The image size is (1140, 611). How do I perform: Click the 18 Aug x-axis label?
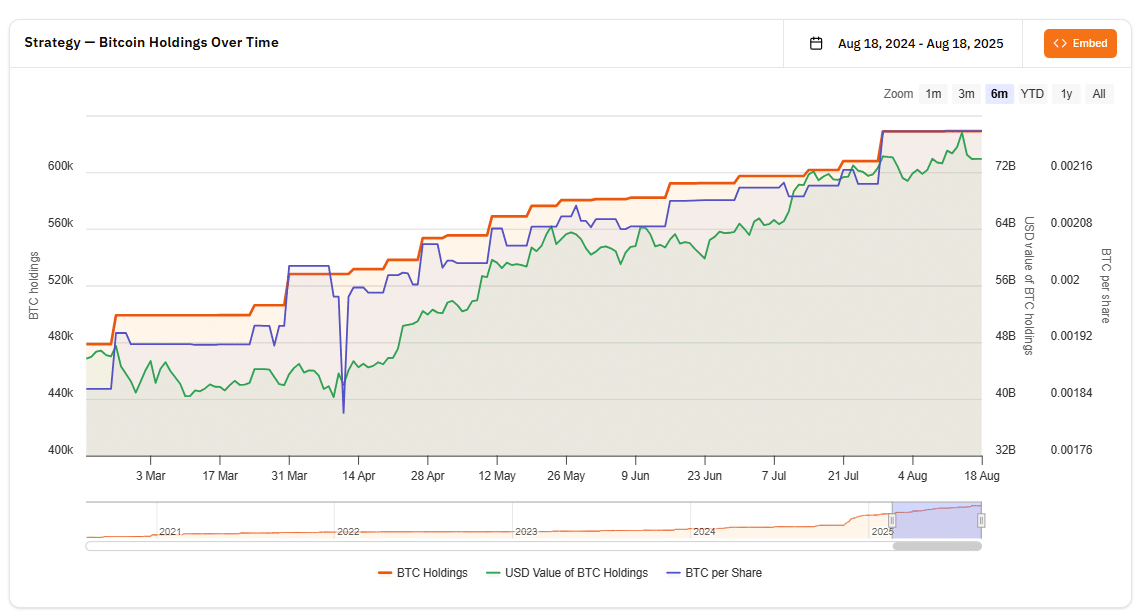point(982,476)
